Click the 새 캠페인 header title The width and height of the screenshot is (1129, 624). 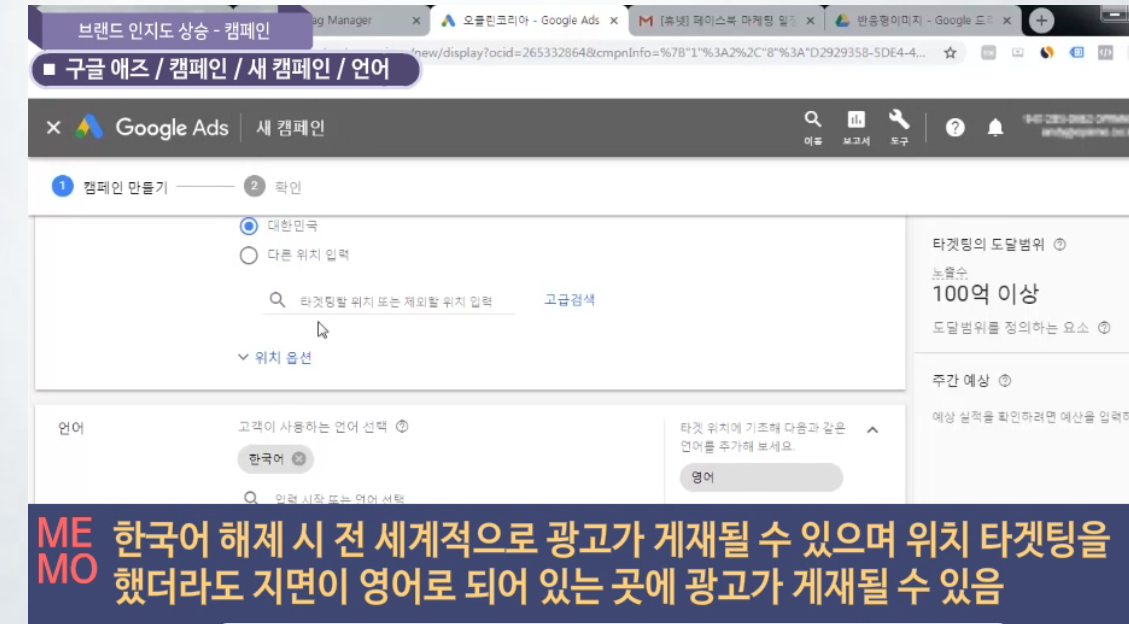(x=290, y=127)
